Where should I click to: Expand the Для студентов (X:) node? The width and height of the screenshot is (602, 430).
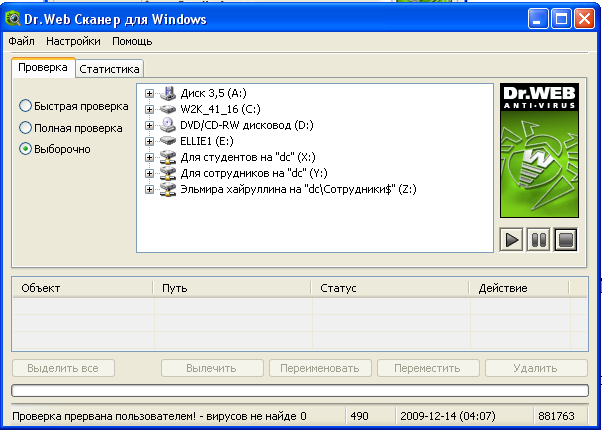(149, 157)
